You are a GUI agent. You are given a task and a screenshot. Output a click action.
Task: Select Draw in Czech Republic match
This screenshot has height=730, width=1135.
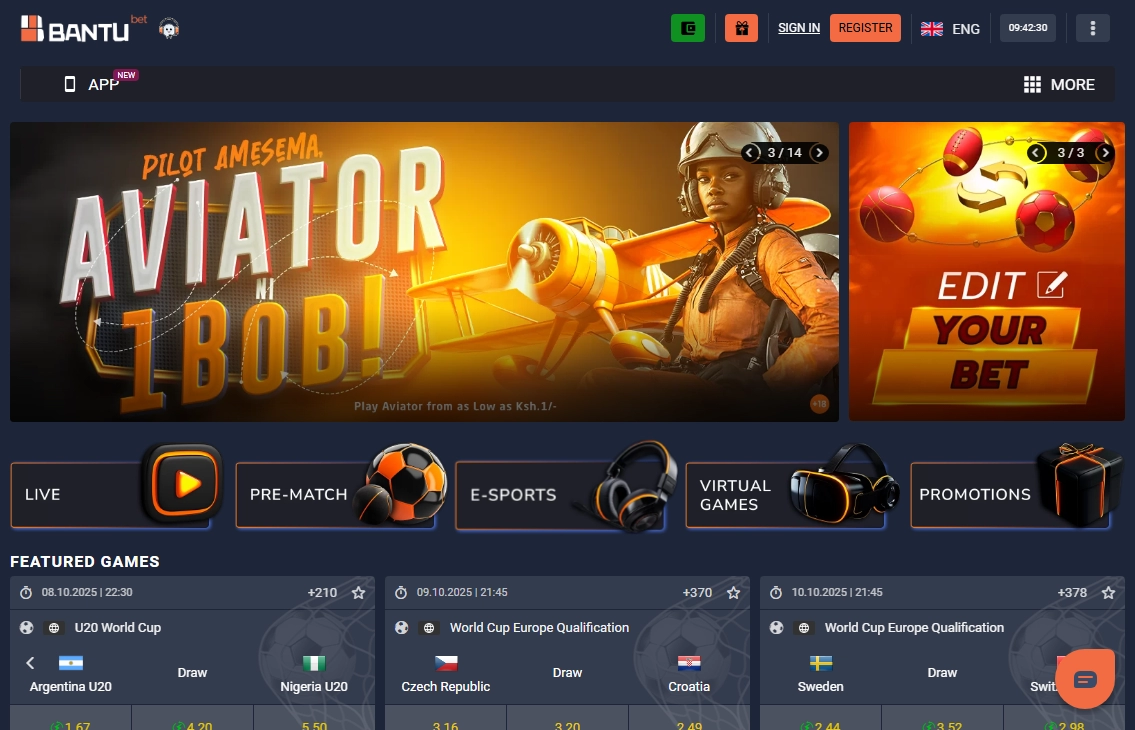point(568,673)
